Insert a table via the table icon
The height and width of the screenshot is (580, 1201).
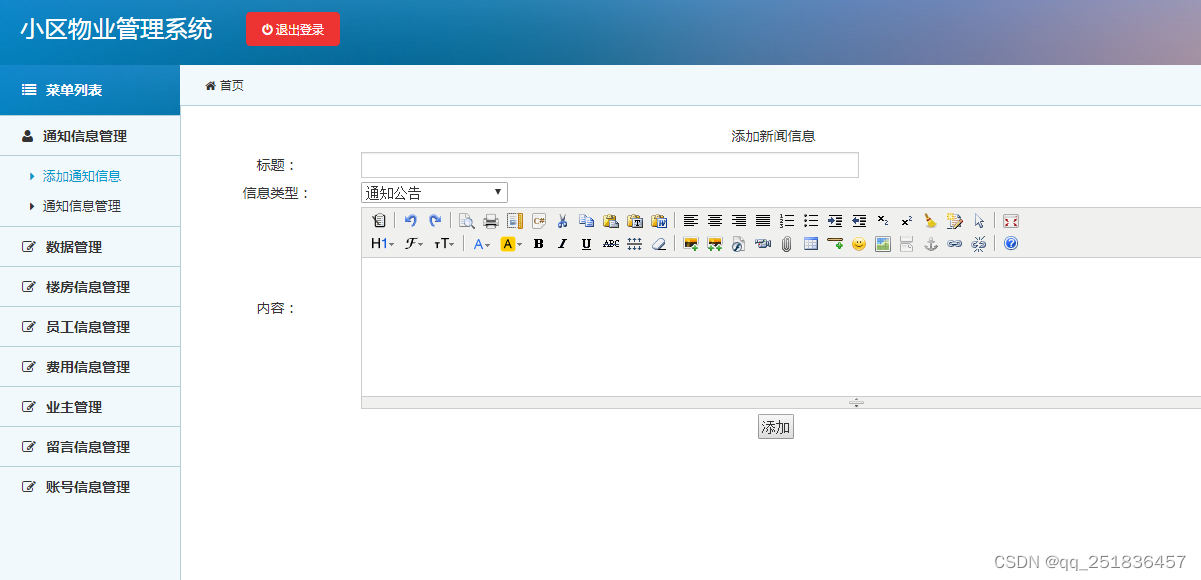click(810, 244)
